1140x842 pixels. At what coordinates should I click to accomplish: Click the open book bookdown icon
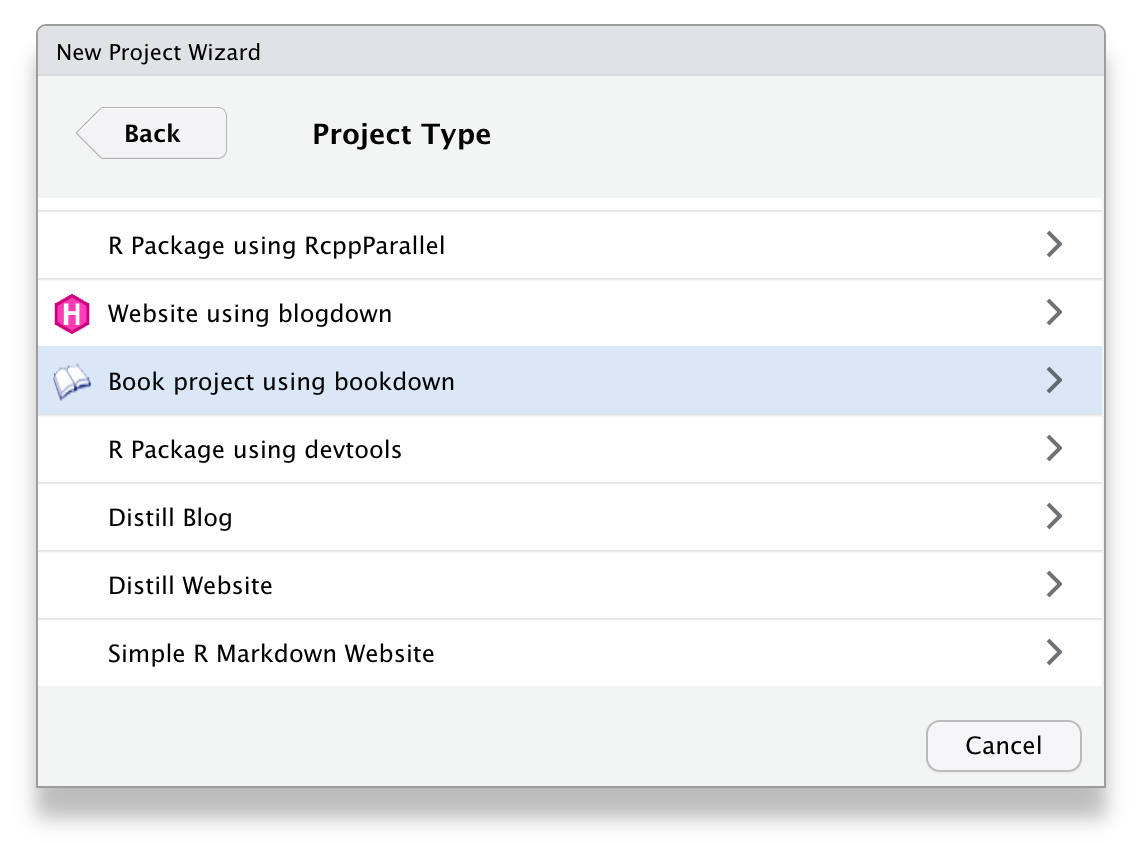pos(72,382)
